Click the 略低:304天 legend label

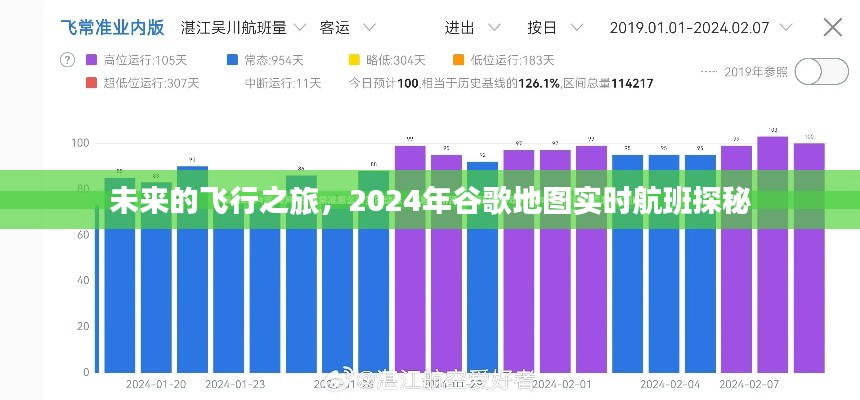[395, 60]
